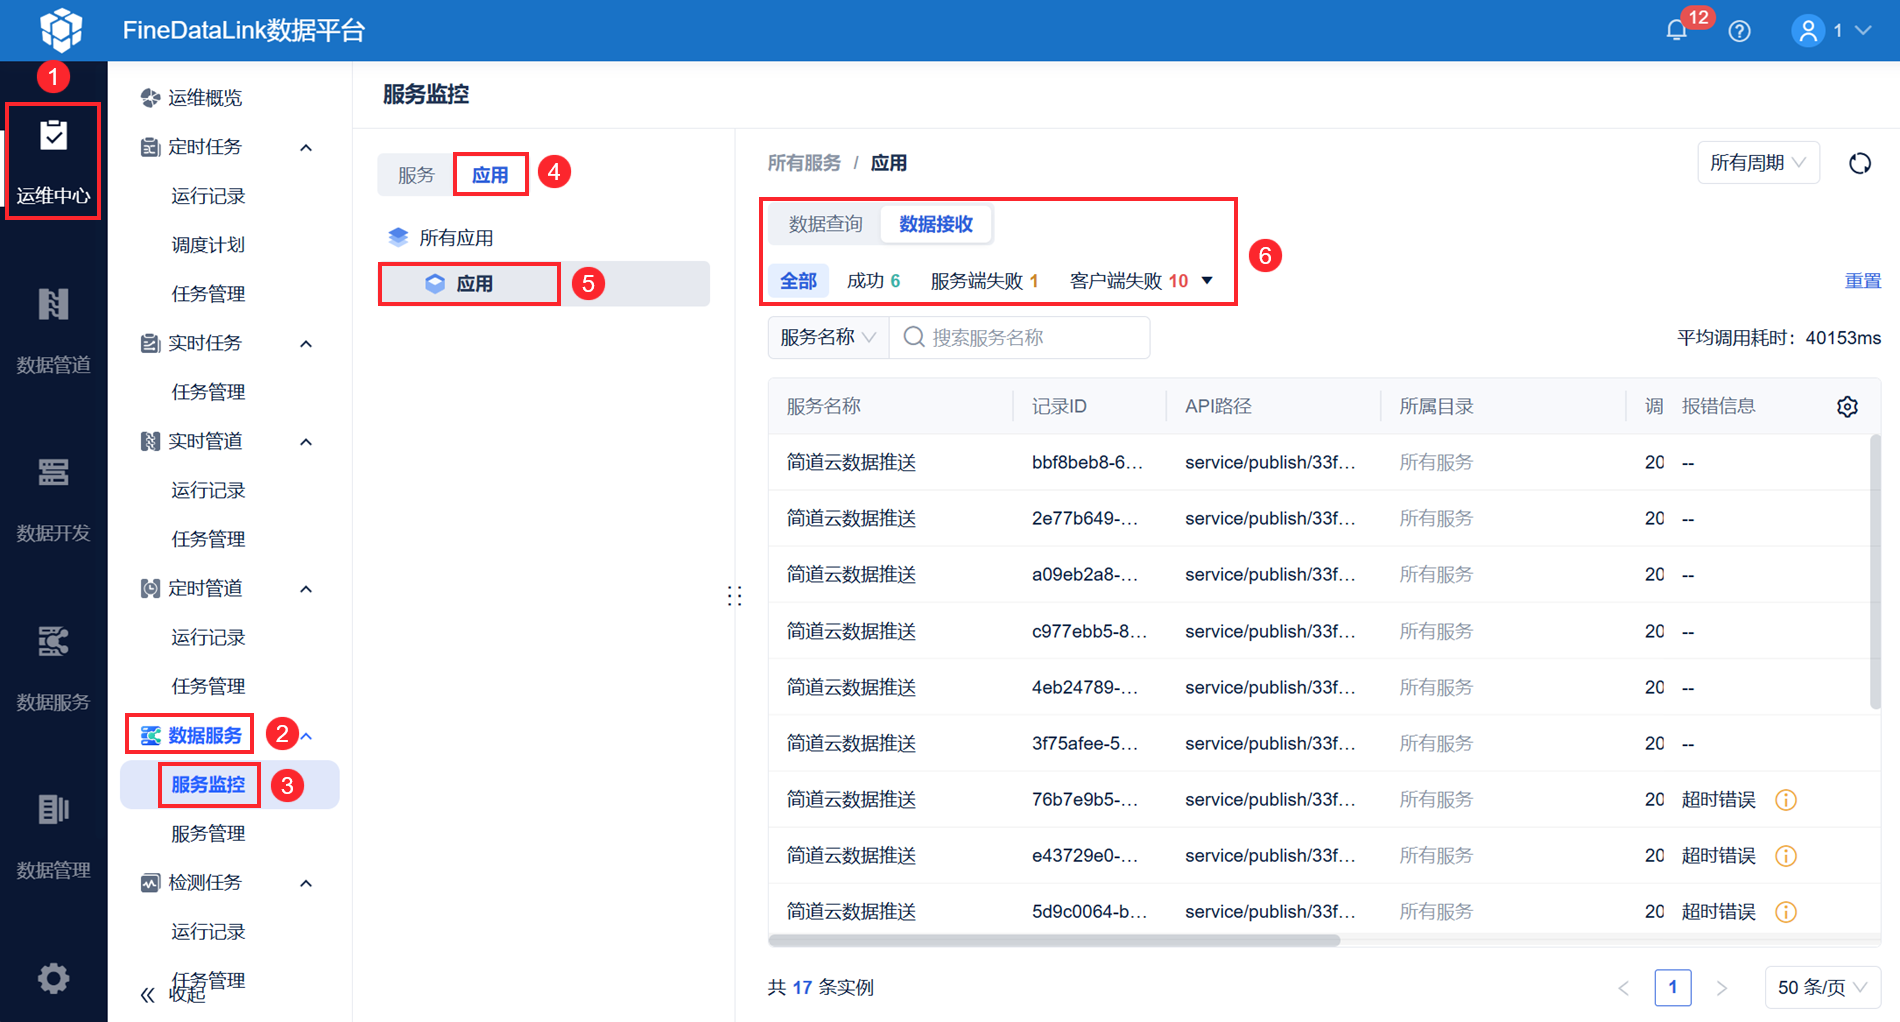The image size is (1900, 1022).
Task: Select the 应用 item in the tree
Action: pyautogui.click(x=544, y=284)
